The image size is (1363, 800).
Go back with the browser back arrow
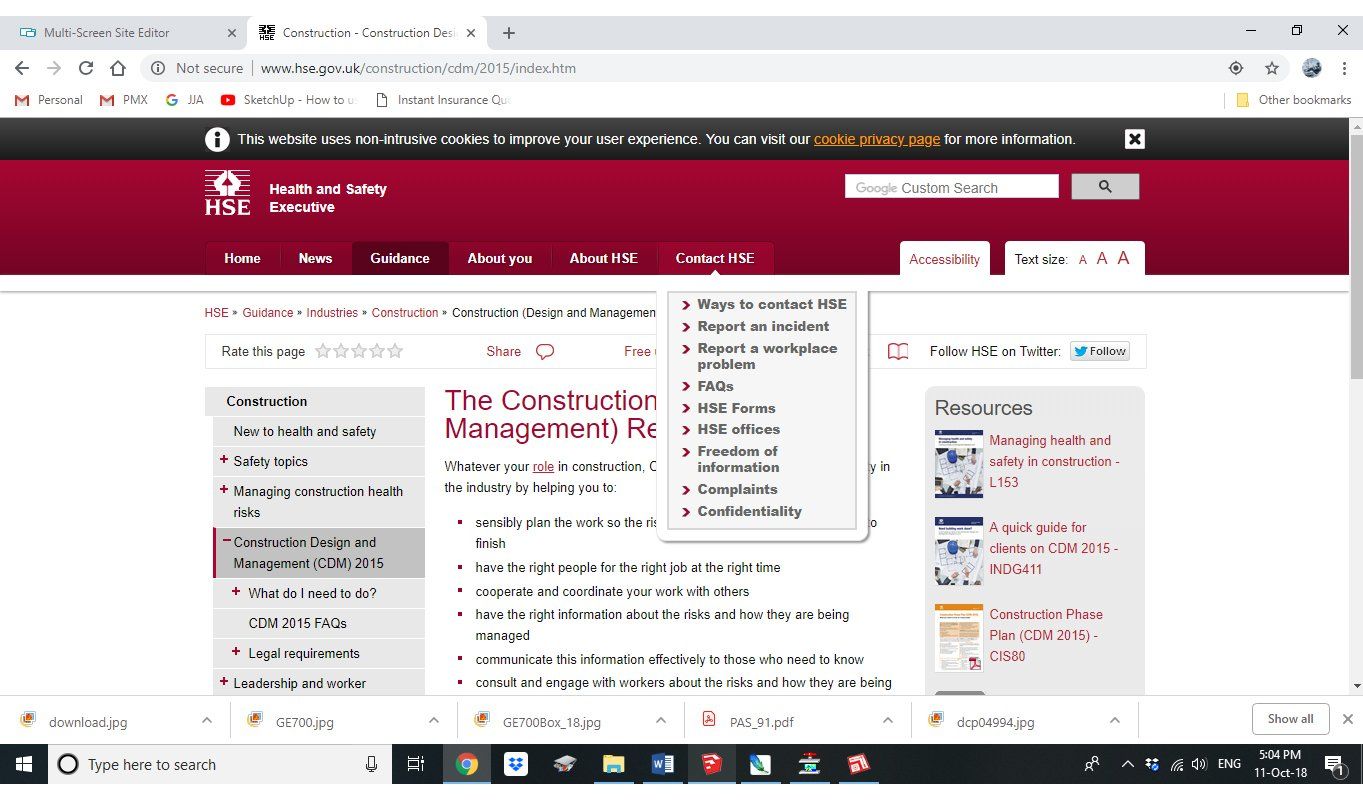click(22, 68)
